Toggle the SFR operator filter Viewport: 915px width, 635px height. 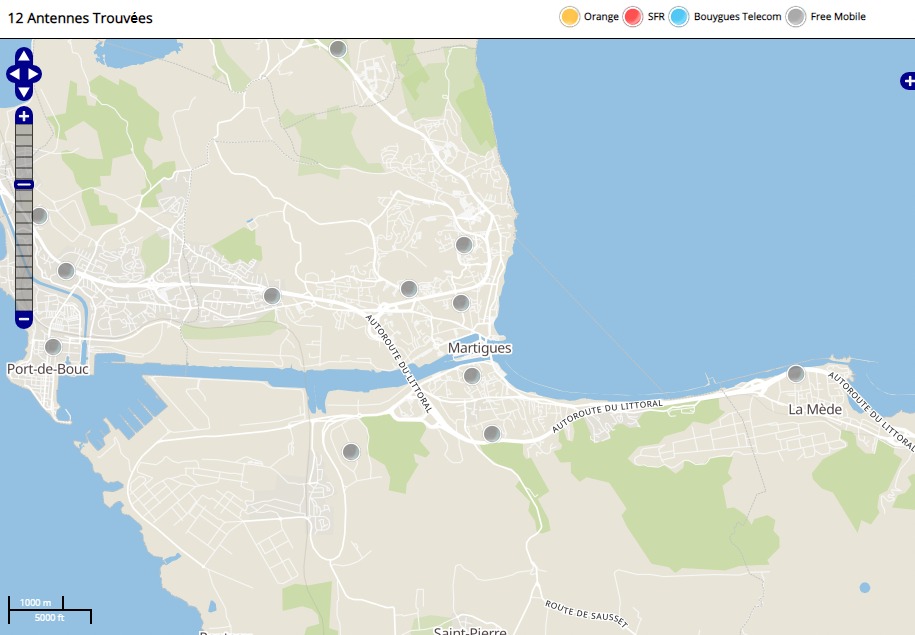[633, 17]
